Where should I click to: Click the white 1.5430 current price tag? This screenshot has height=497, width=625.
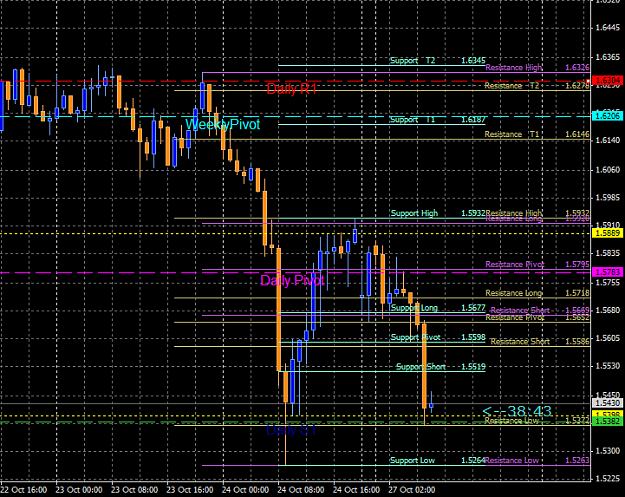pos(607,403)
